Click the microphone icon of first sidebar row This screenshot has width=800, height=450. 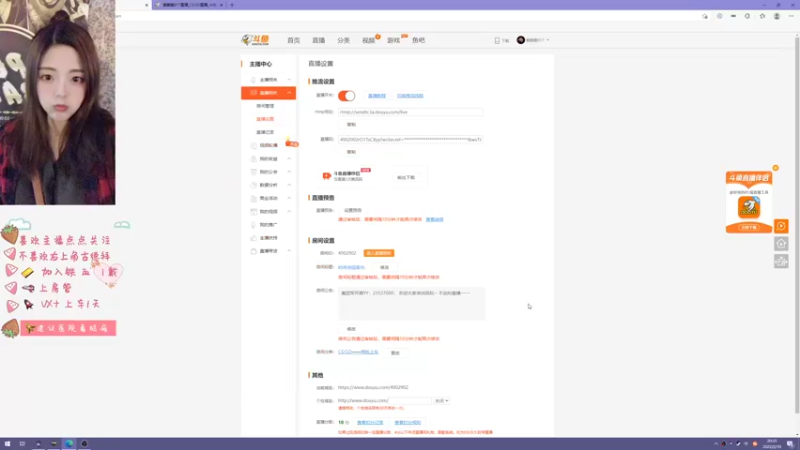(253, 80)
